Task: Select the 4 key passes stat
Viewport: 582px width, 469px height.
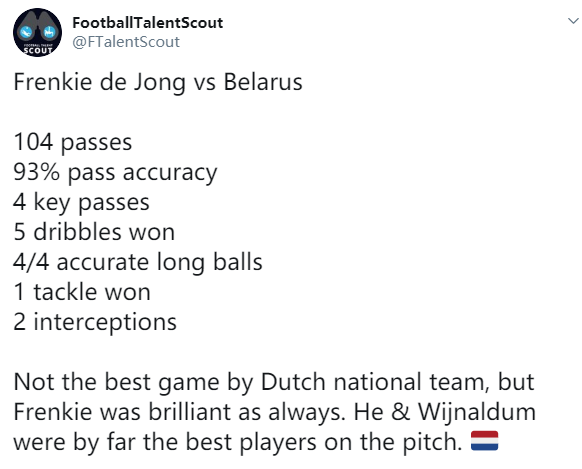Action: coord(81,203)
